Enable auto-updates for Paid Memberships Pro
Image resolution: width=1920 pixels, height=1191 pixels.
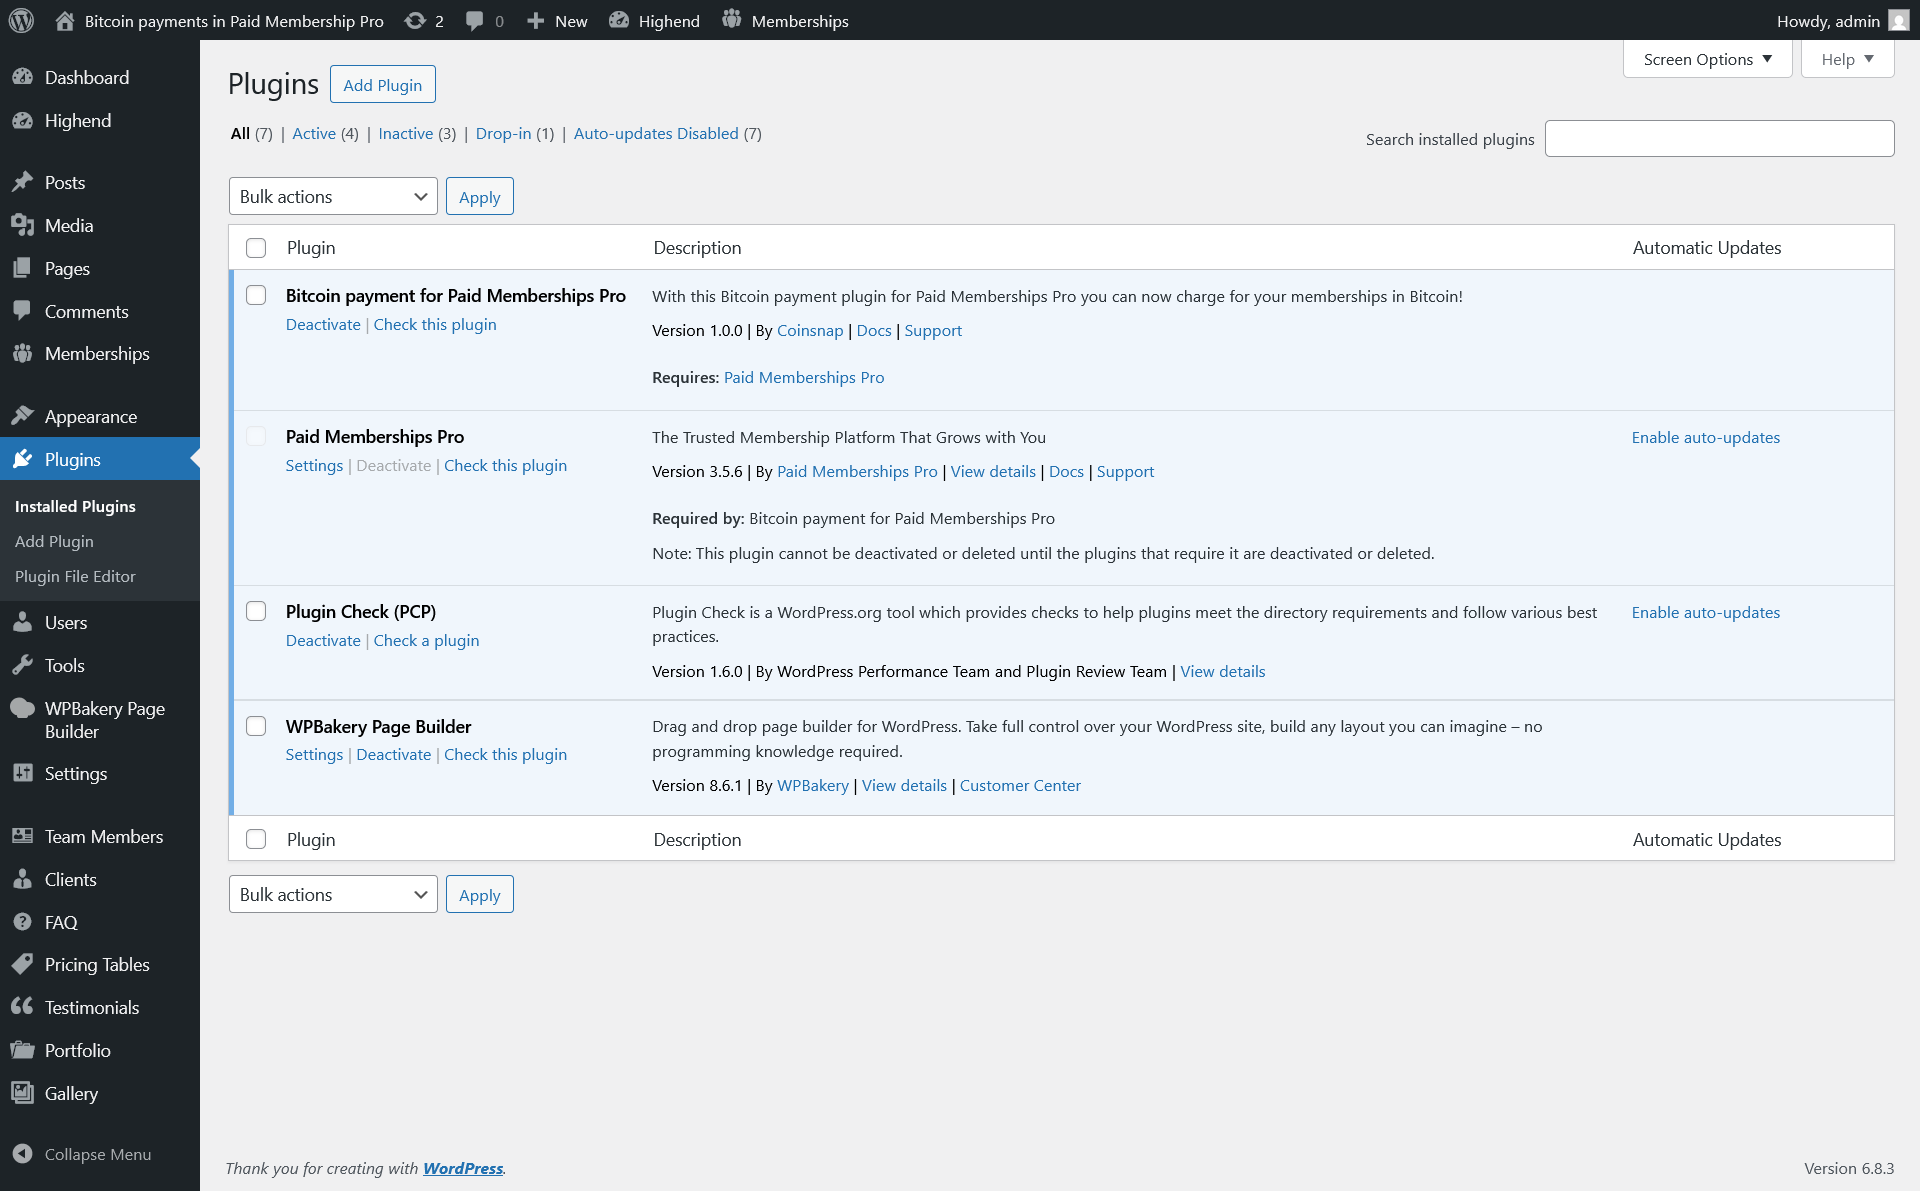tap(1705, 437)
